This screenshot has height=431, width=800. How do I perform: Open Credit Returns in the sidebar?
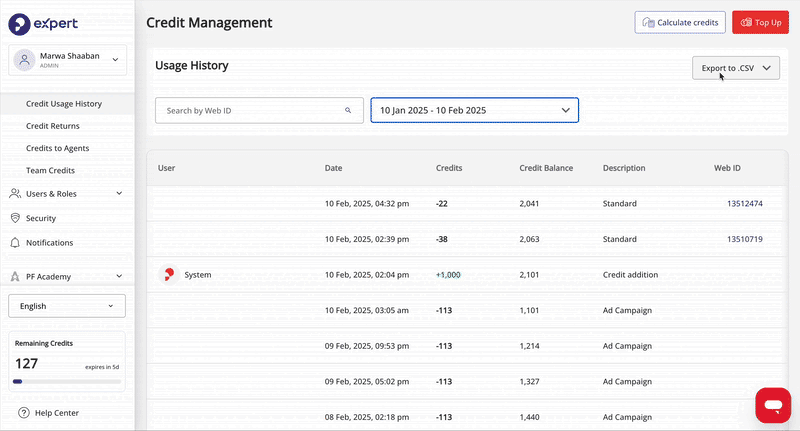tap(53, 126)
